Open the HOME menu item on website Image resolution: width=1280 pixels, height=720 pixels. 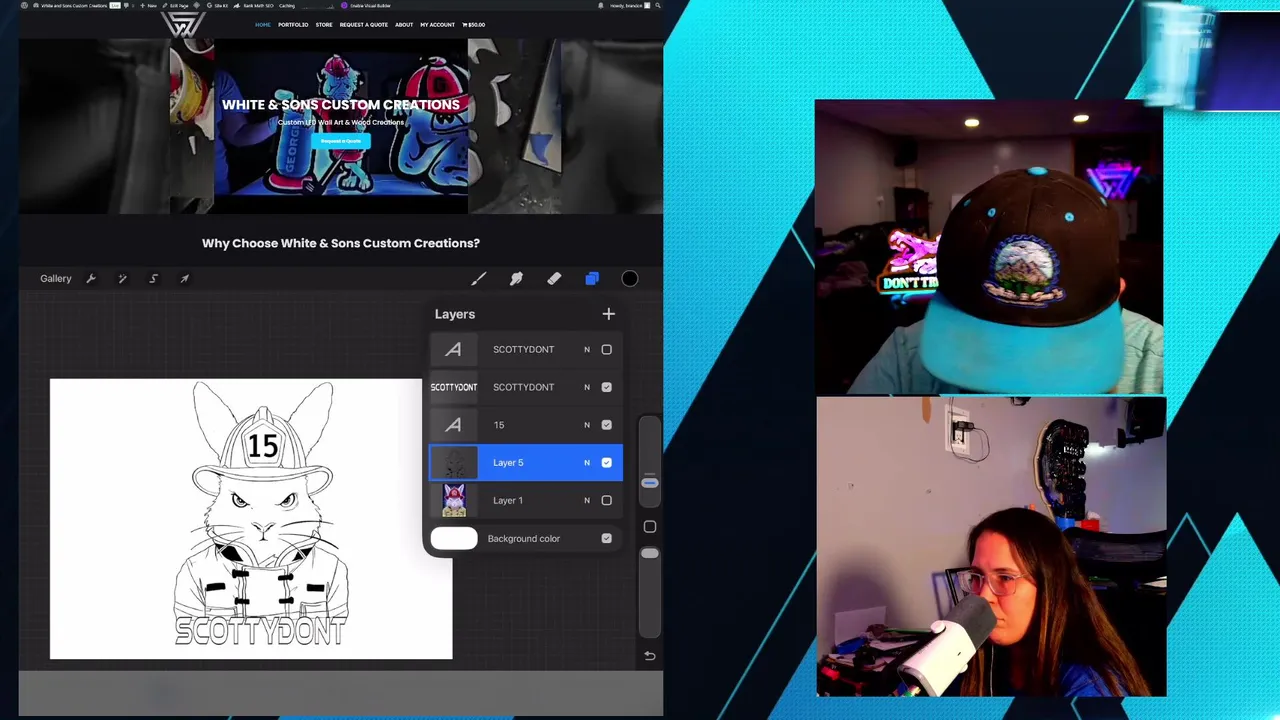point(263,25)
